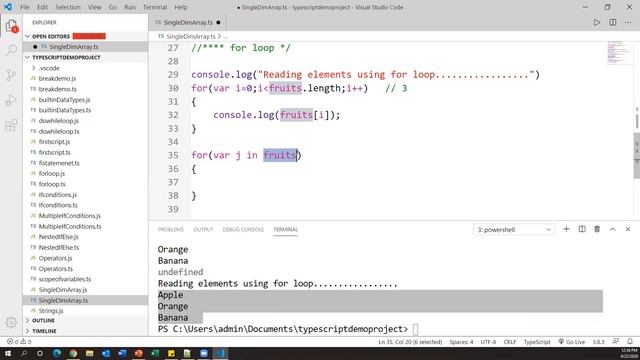This screenshot has height=360, width=640.
Task: Open the Extensions view
Action: pyautogui.click(x=11, y=125)
